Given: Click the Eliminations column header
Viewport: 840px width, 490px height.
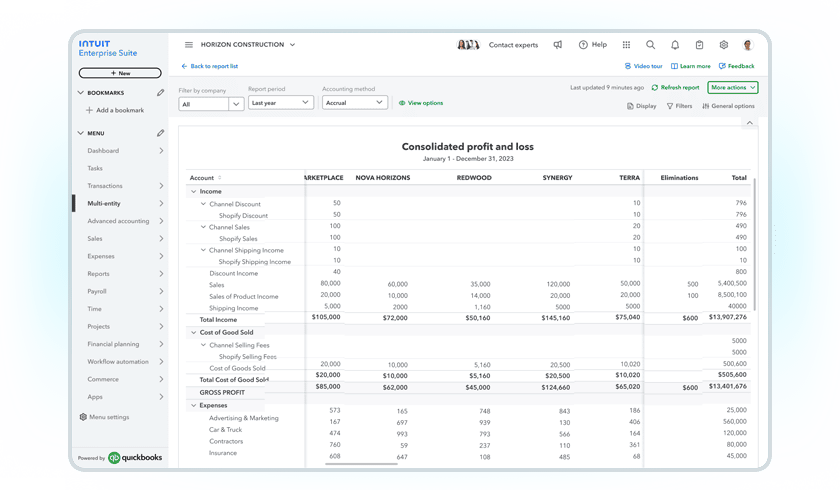Looking at the screenshot, I should pos(679,177).
